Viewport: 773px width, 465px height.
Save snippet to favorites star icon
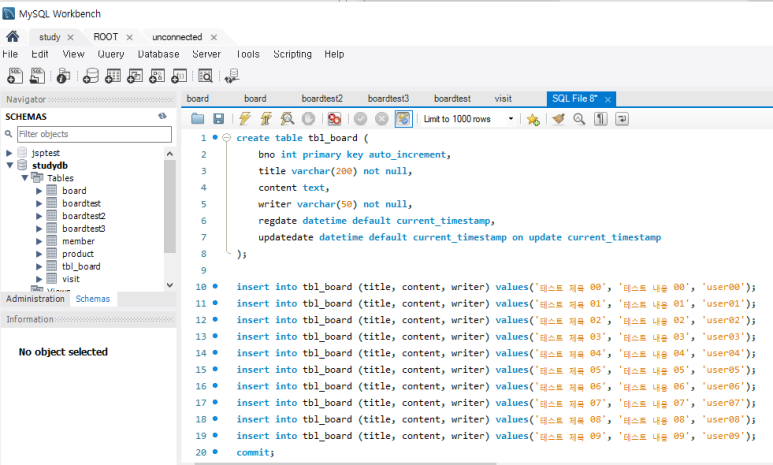[533, 119]
